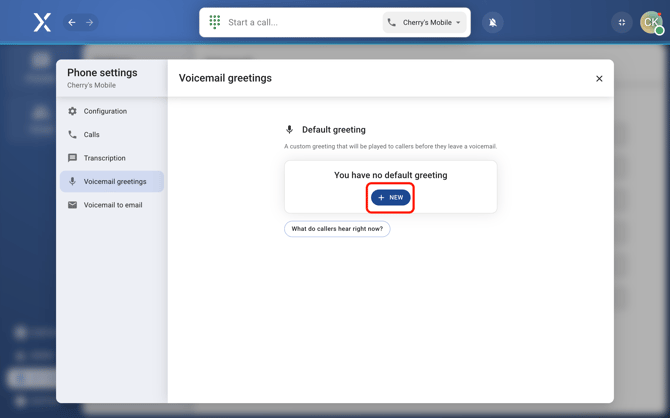
Task: Open the Transcription settings section
Action: (104, 158)
